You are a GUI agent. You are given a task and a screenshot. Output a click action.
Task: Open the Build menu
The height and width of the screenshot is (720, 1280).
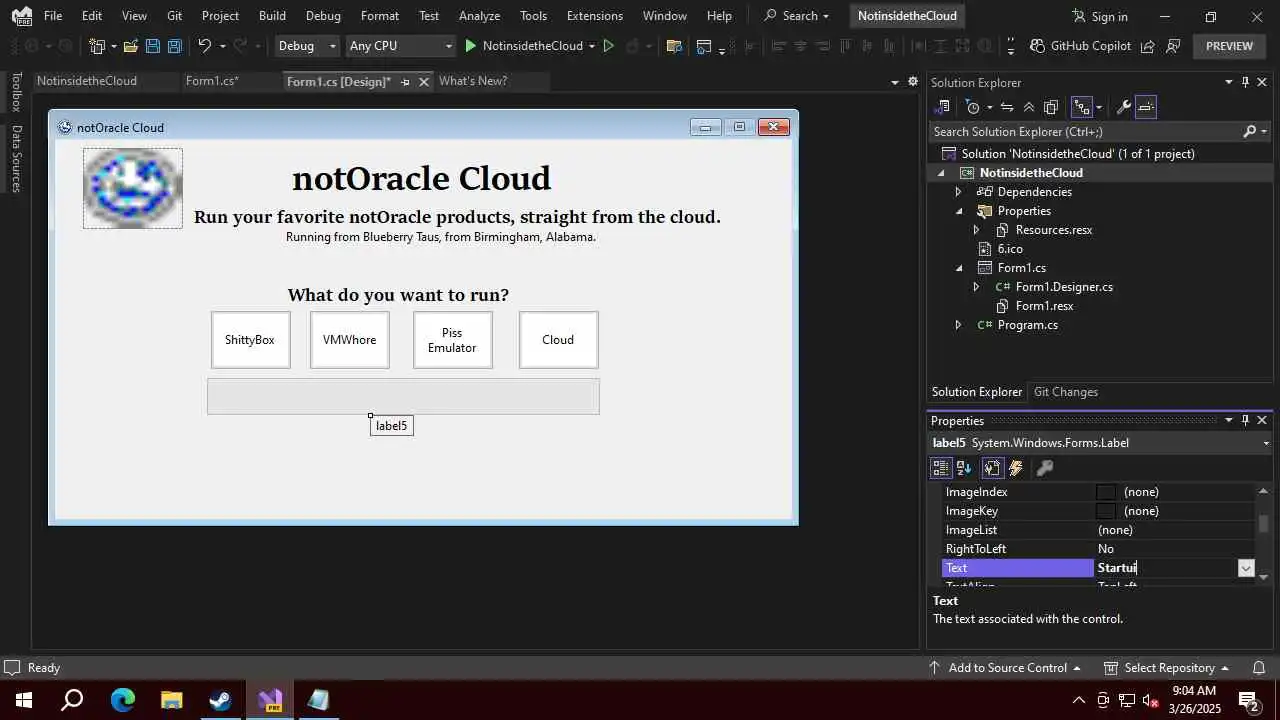click(272, 16)
